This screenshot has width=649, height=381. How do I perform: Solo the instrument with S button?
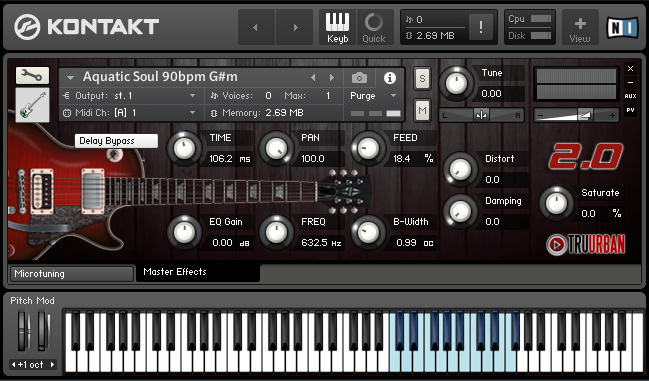(x=422, y=78)
